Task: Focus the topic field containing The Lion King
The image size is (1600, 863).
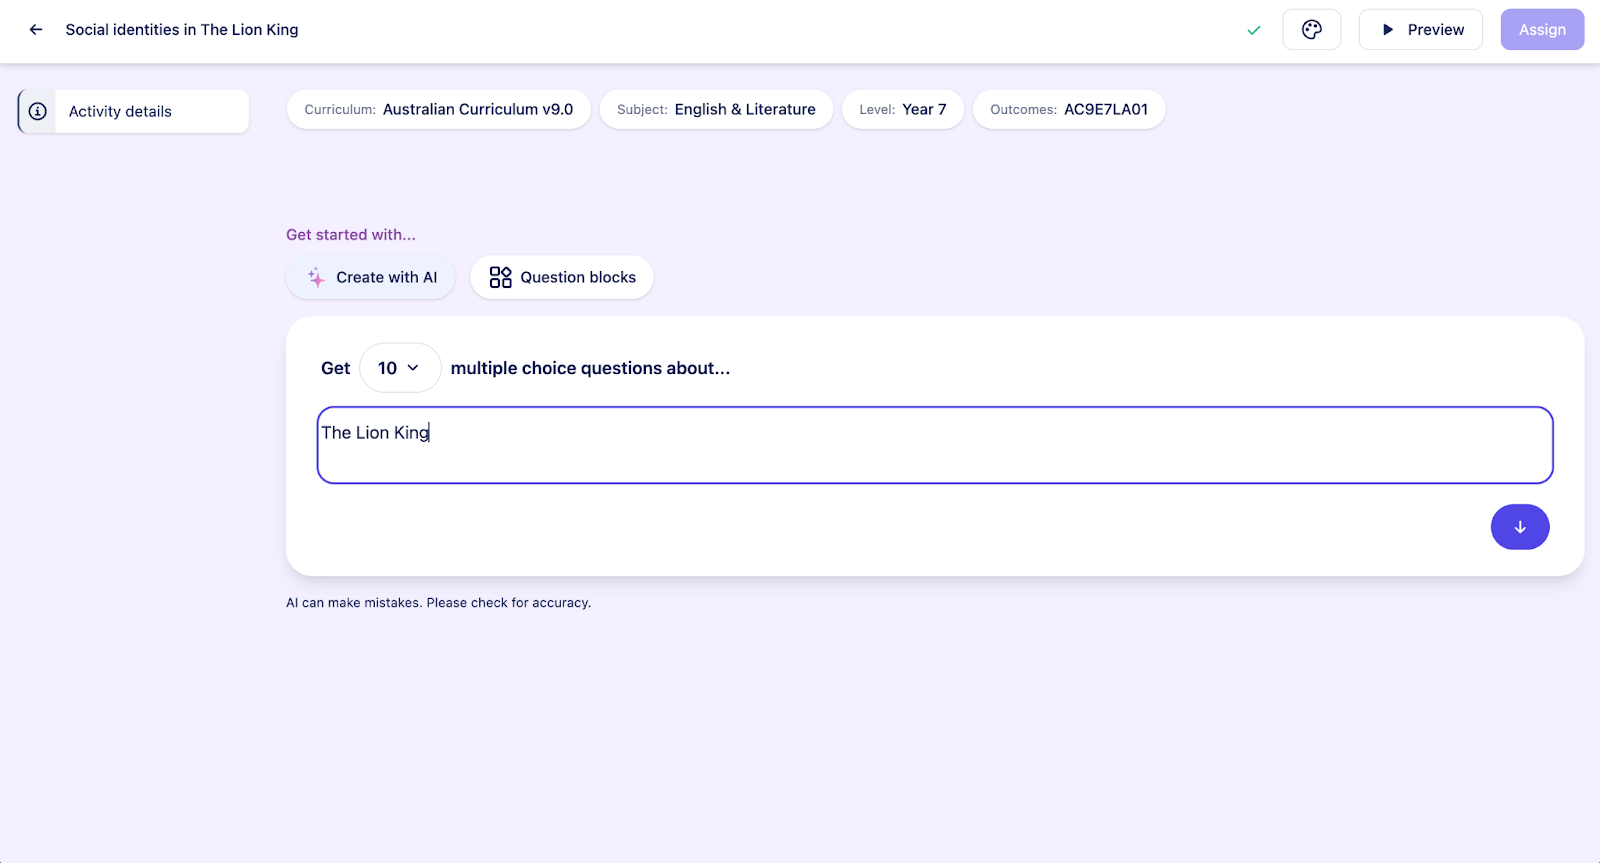Action: [x=935, y=445]
